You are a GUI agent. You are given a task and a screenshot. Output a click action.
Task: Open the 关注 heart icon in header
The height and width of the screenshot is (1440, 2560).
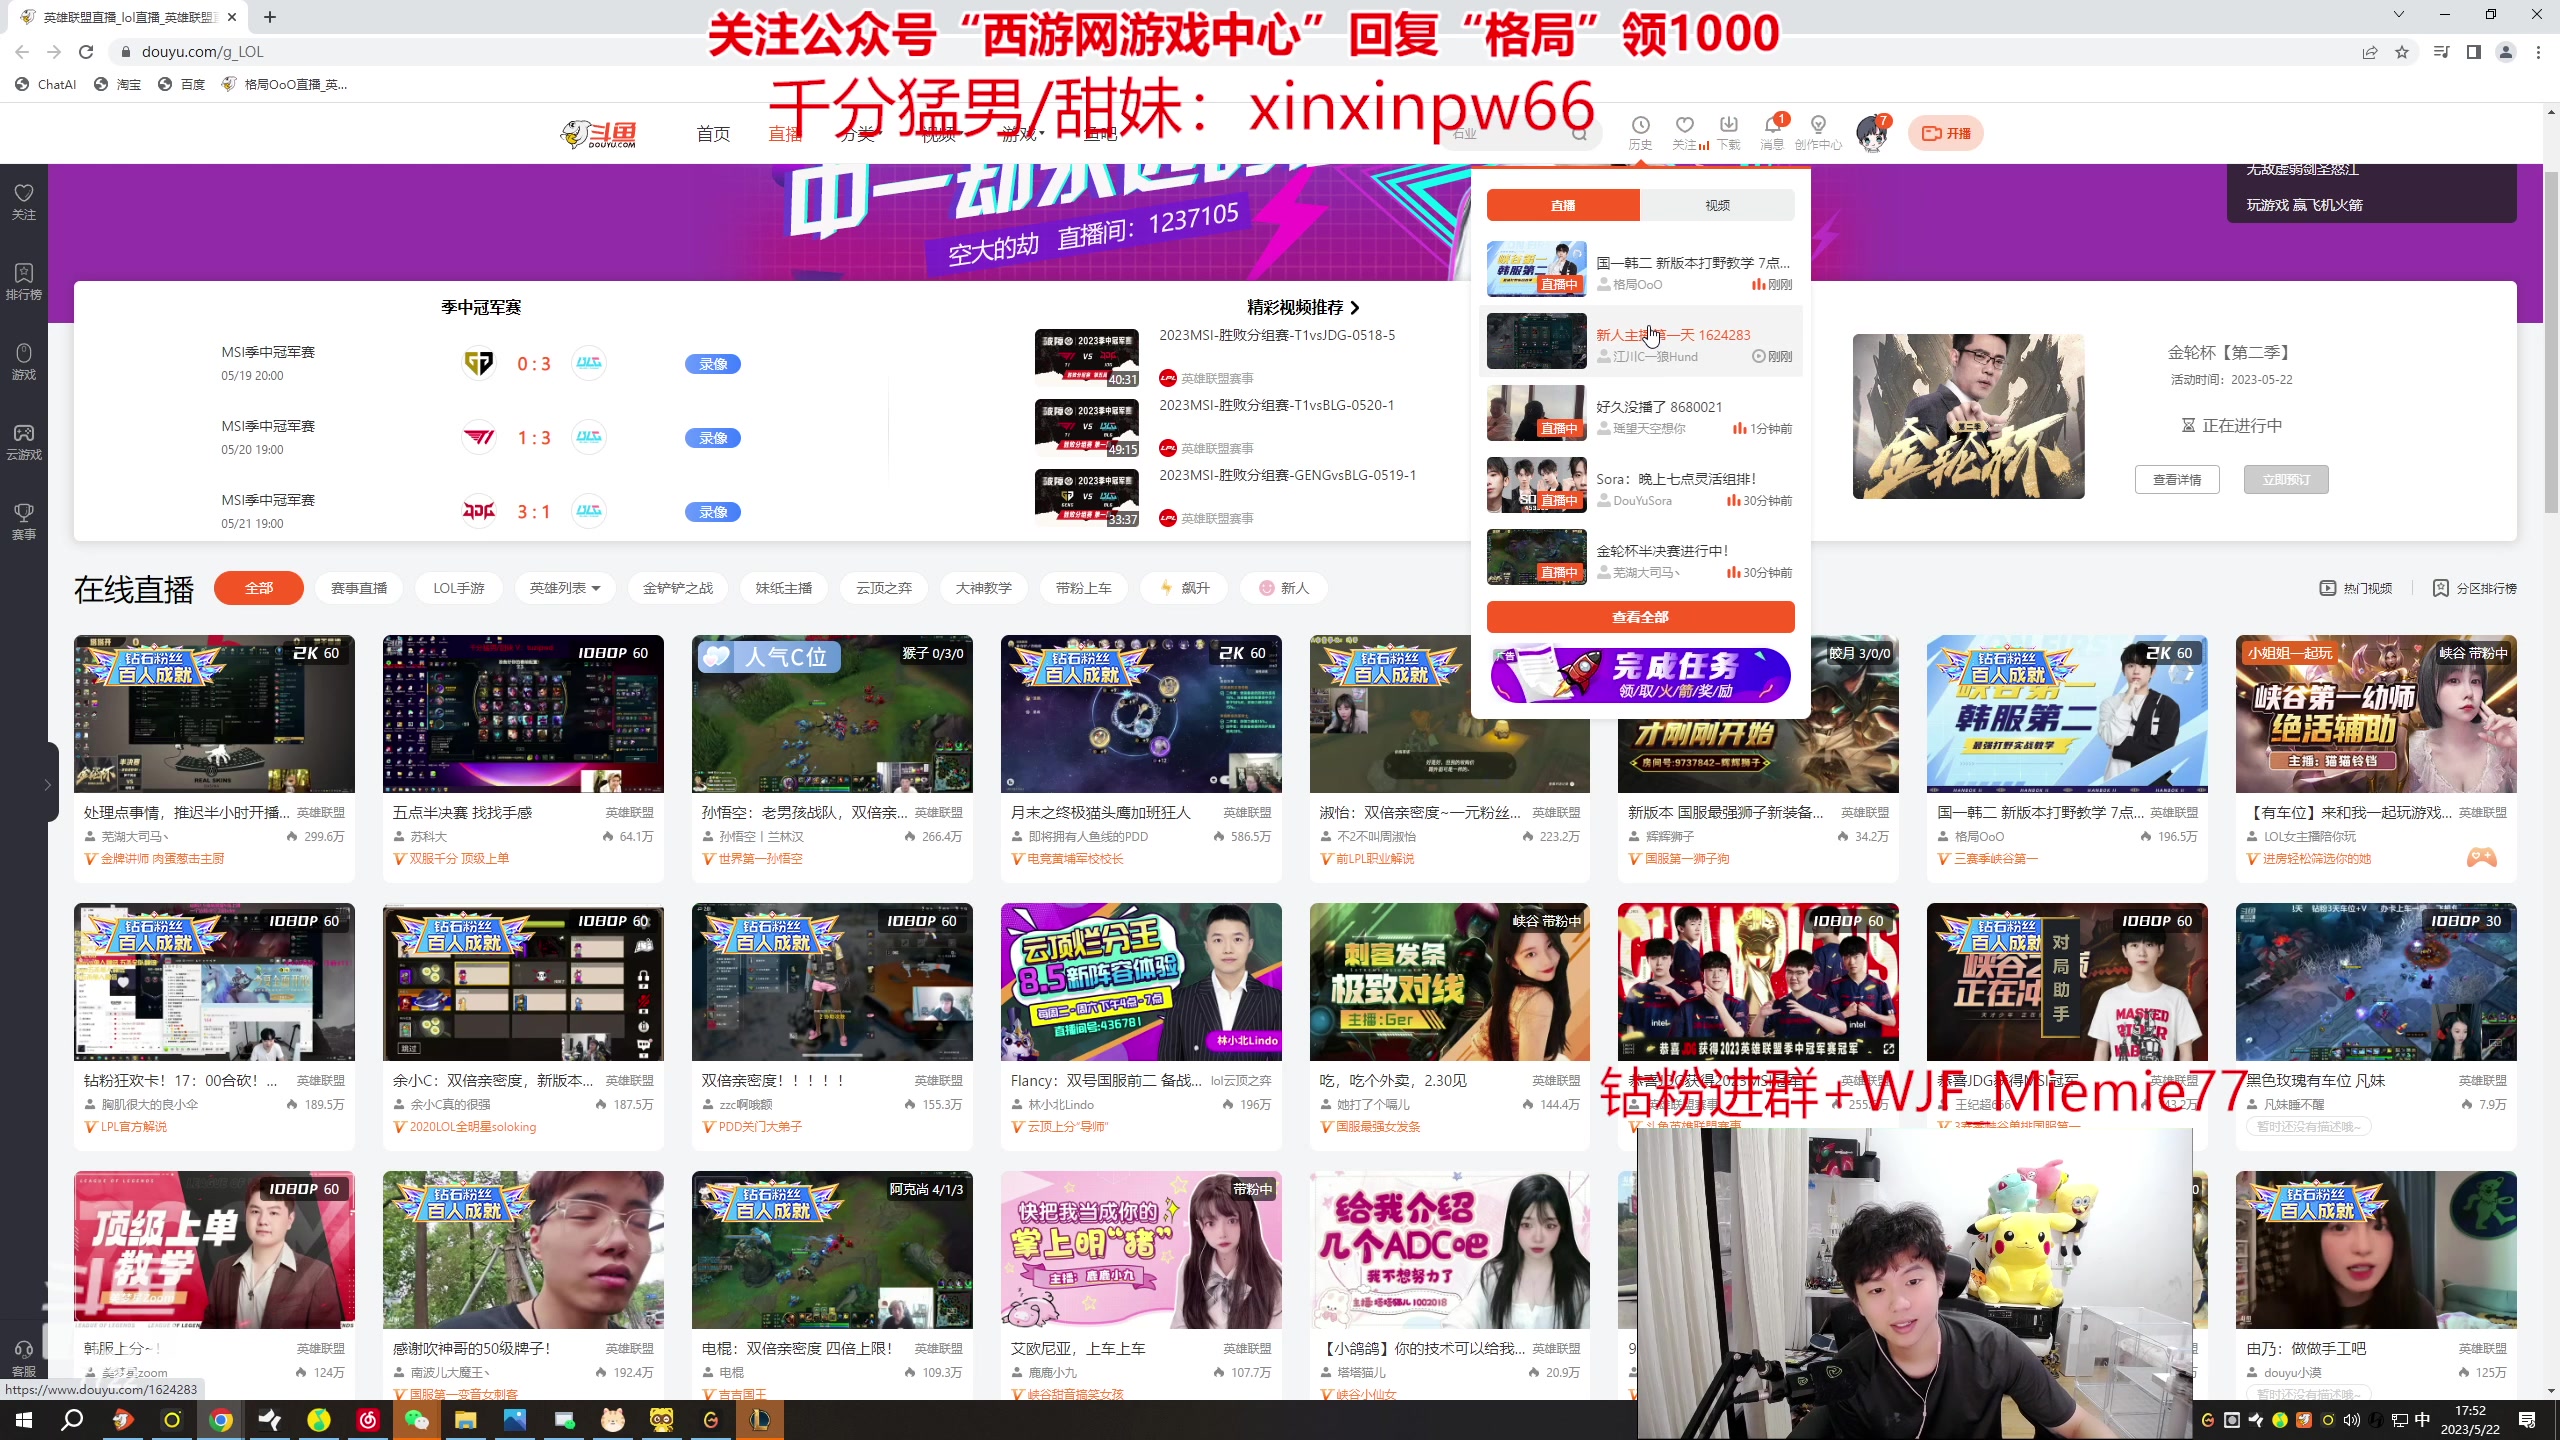(1685, 132)
